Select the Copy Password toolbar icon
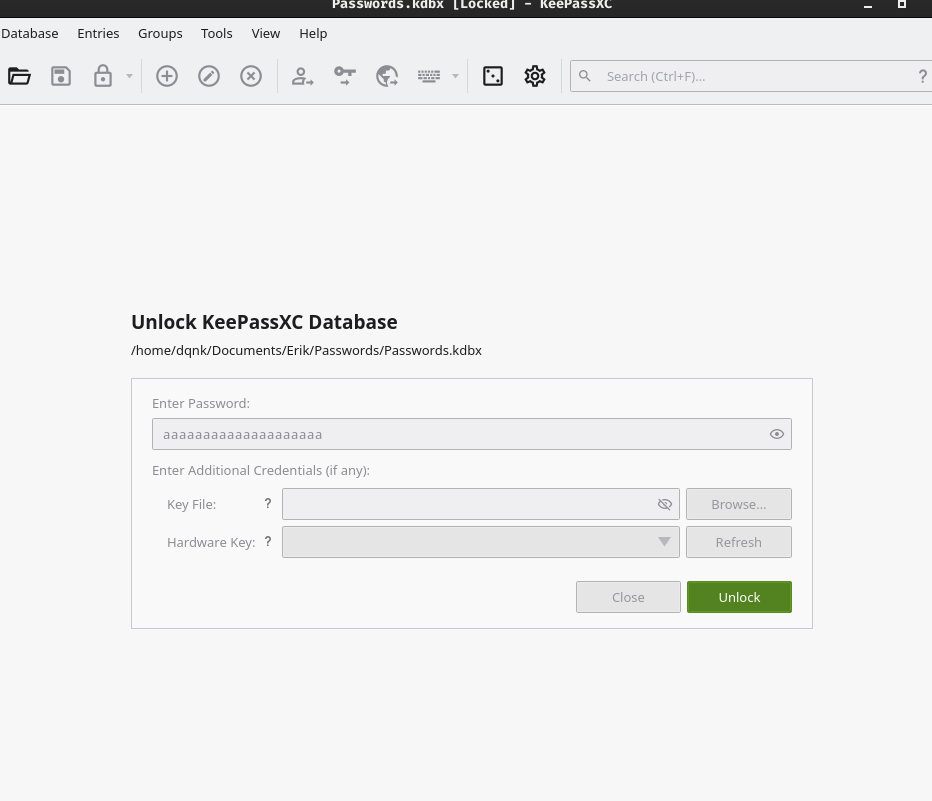Screen dimensions: 932x801 [345, 76]
